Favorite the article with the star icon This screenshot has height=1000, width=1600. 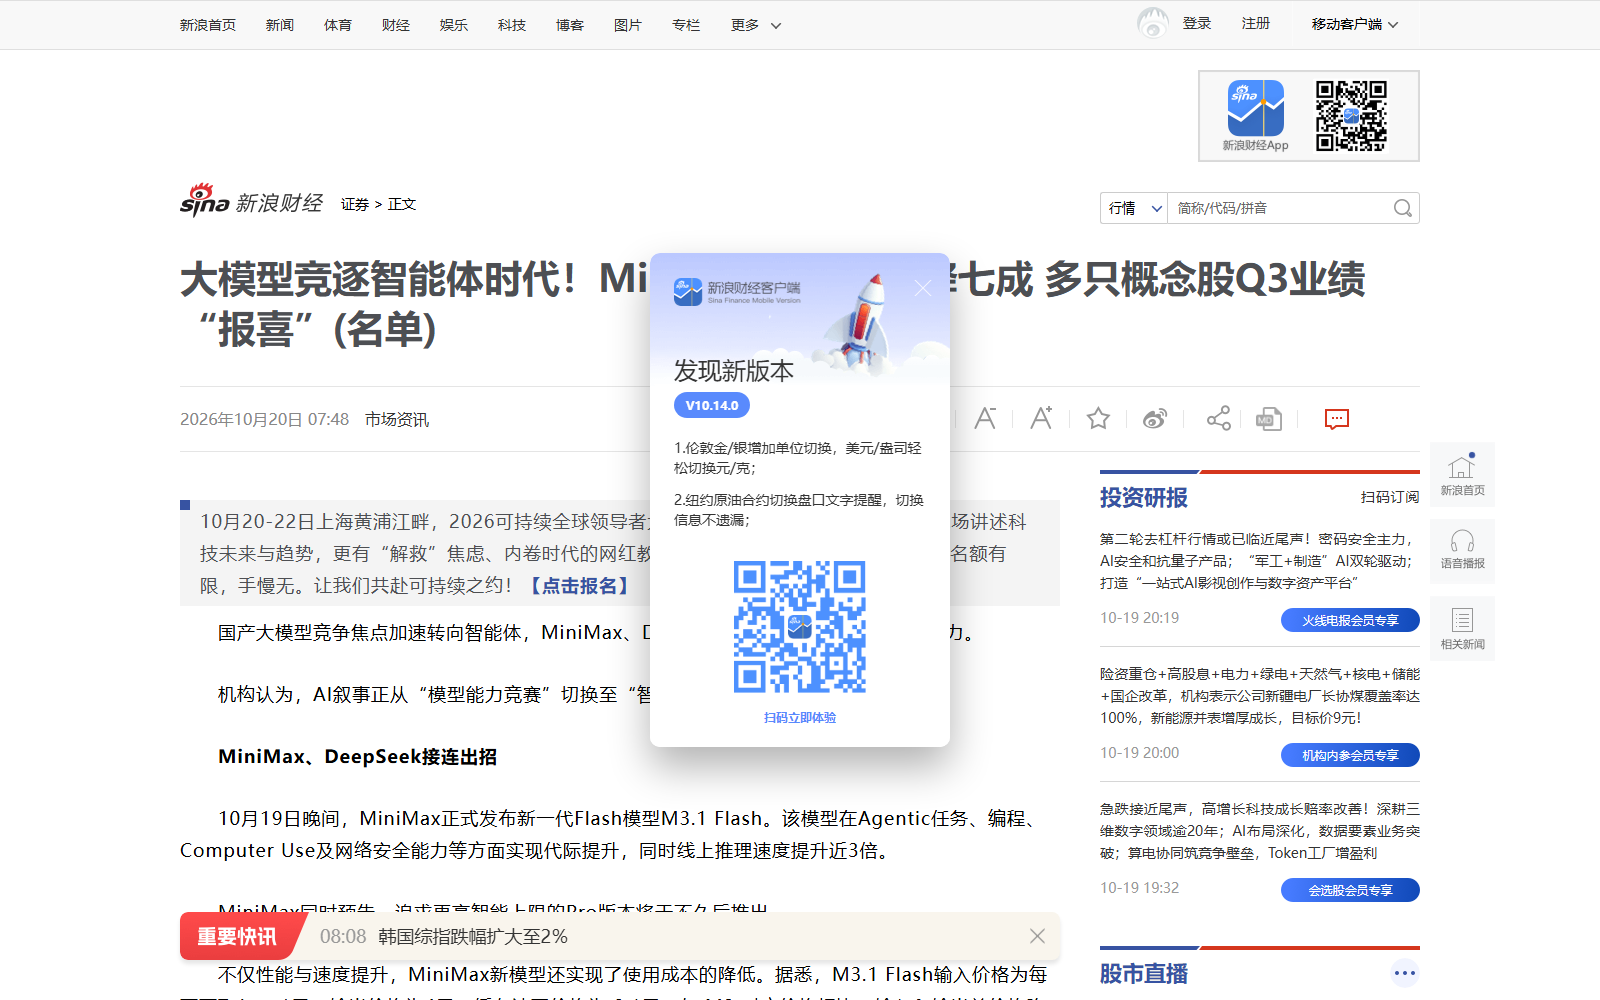click(x=1098, y=418)
